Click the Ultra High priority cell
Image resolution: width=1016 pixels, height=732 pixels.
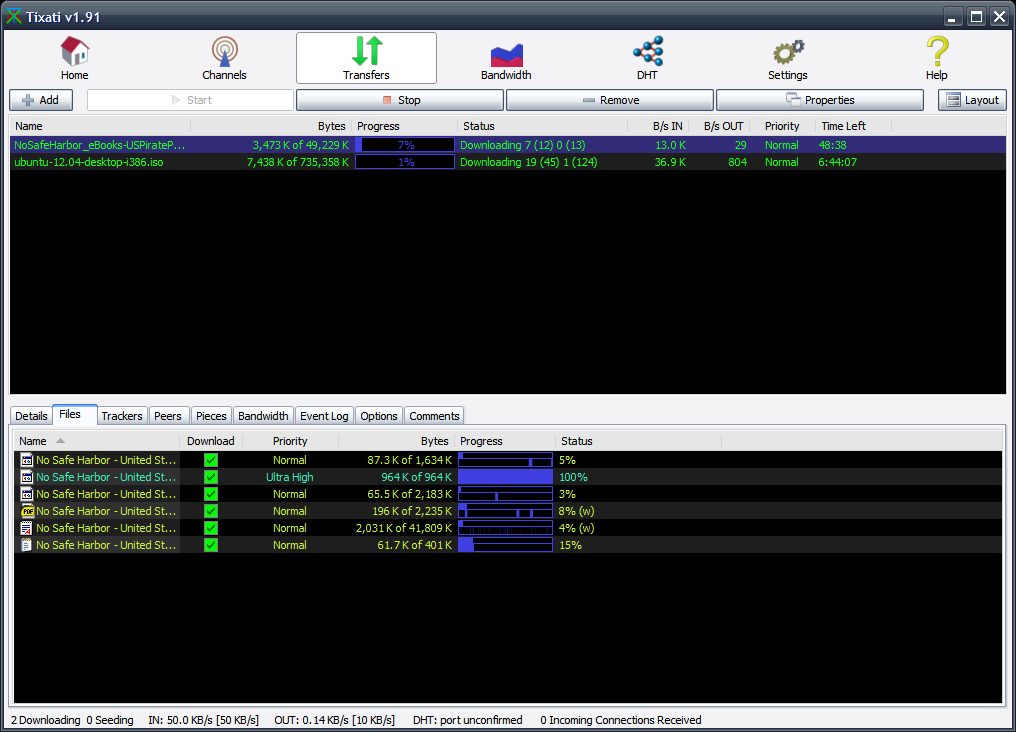click(x=290, y=477)
